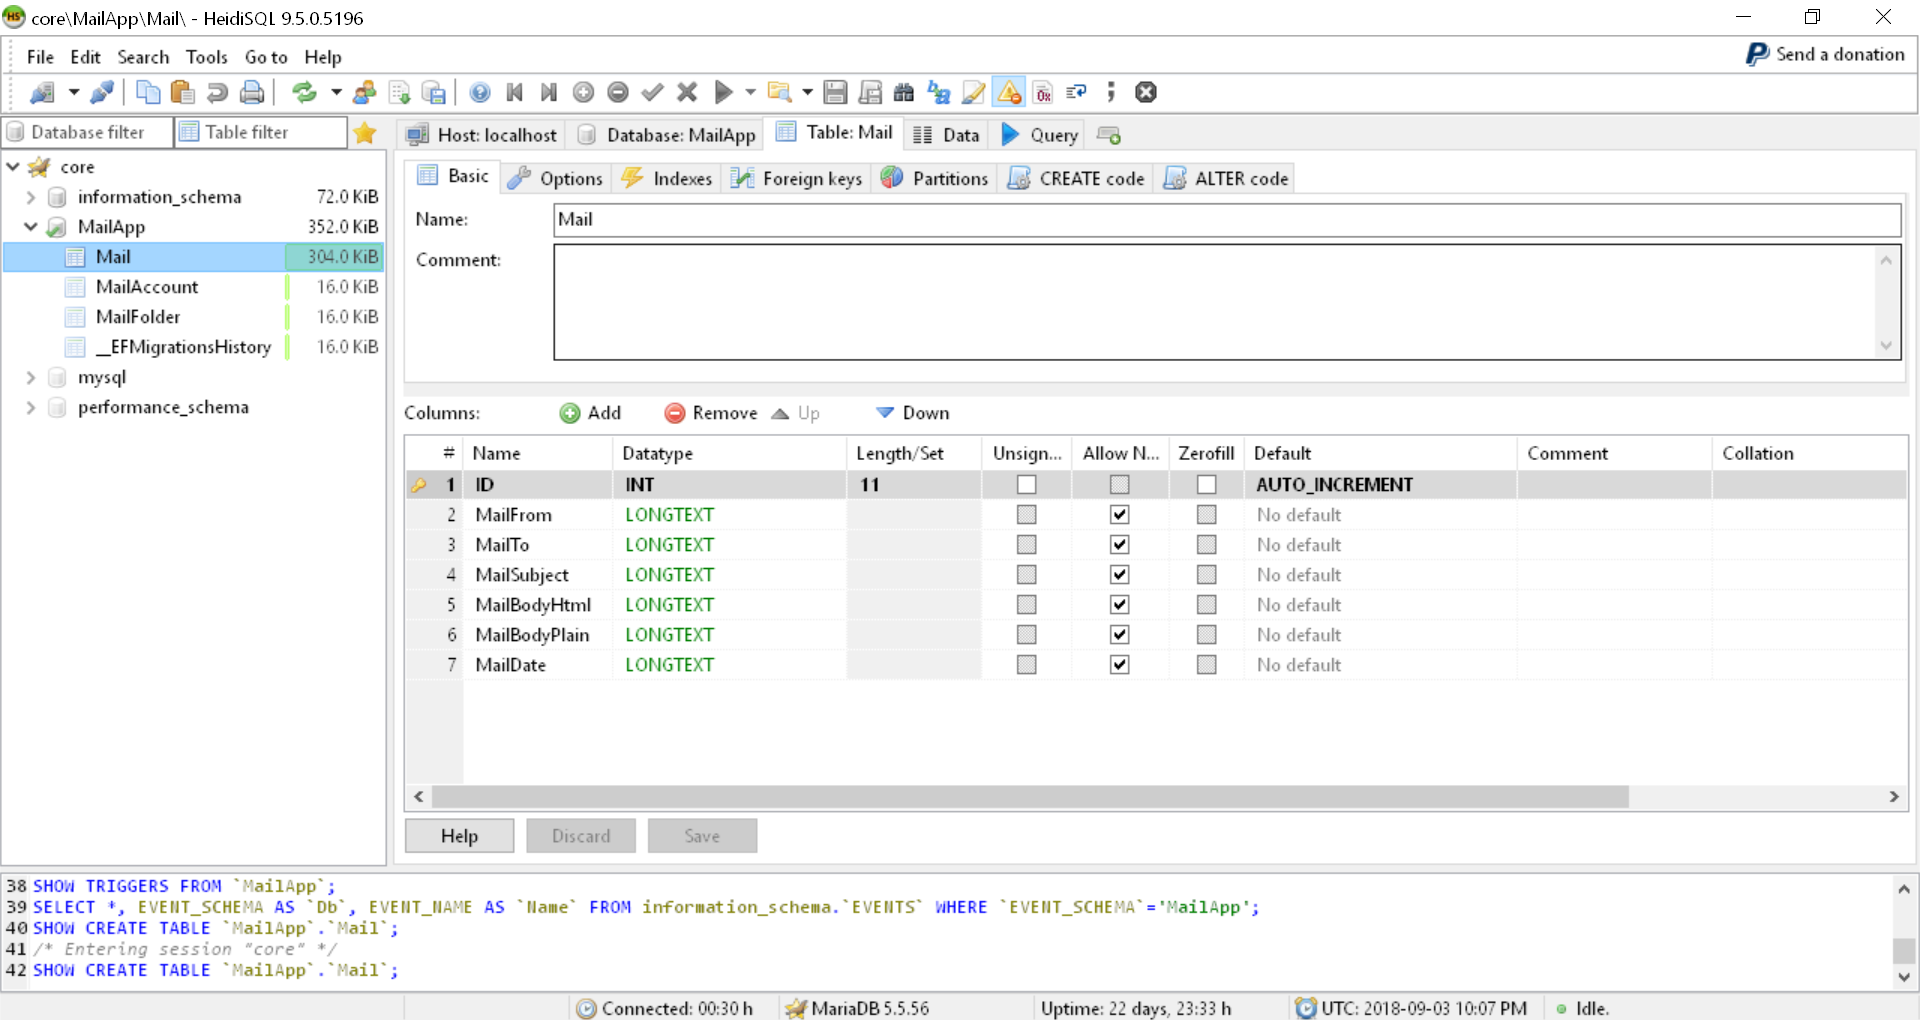Open the Execute SQL dropdown arrow

tap(750, 93)
